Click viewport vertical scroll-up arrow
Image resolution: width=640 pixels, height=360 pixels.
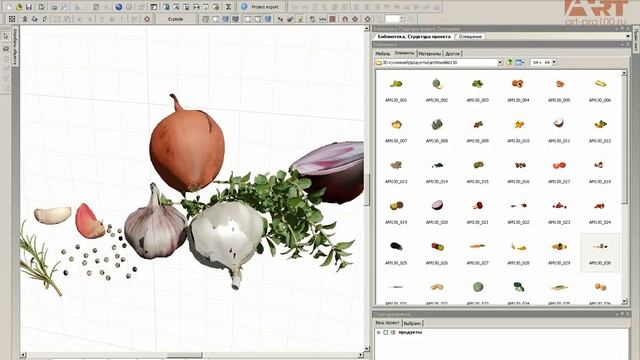click(x=367, y=28)
